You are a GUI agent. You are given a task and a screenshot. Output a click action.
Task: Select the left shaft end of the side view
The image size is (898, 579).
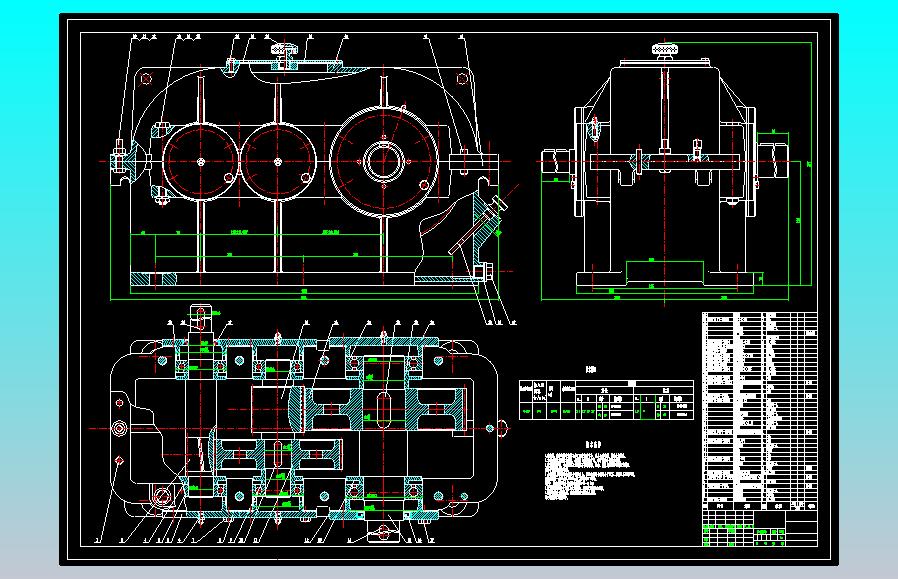tap(557, 162)
